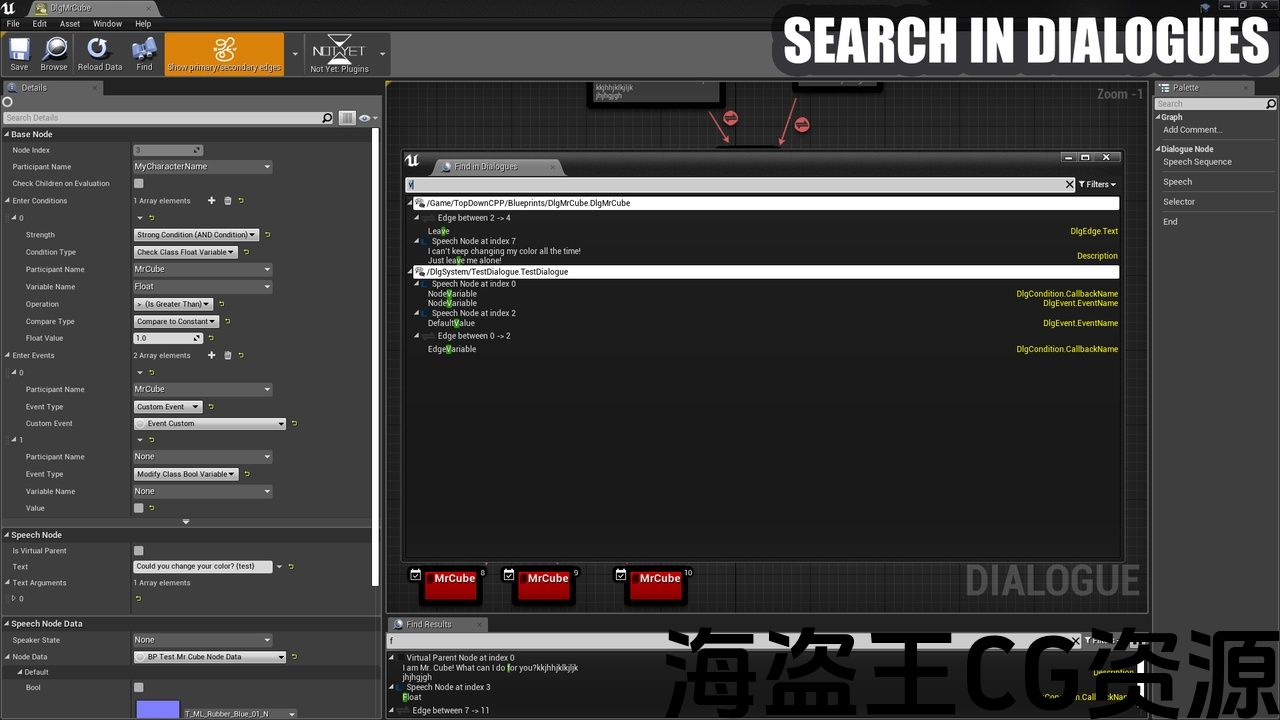Toggle the Bool checkbox under Default
1280x720 pixels.
pyautogui.click(x=139, y=688)
